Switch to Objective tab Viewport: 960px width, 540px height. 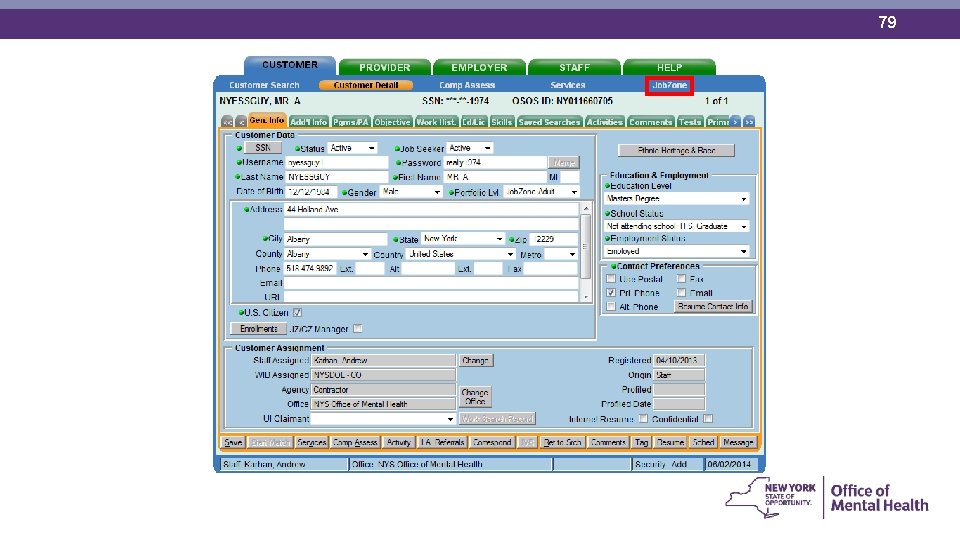click(392, 122)
